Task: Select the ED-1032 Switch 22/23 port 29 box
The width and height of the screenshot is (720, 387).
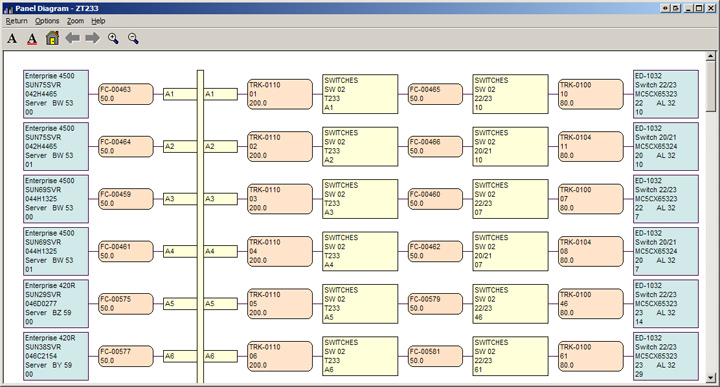Action: (x=666, y=356)
